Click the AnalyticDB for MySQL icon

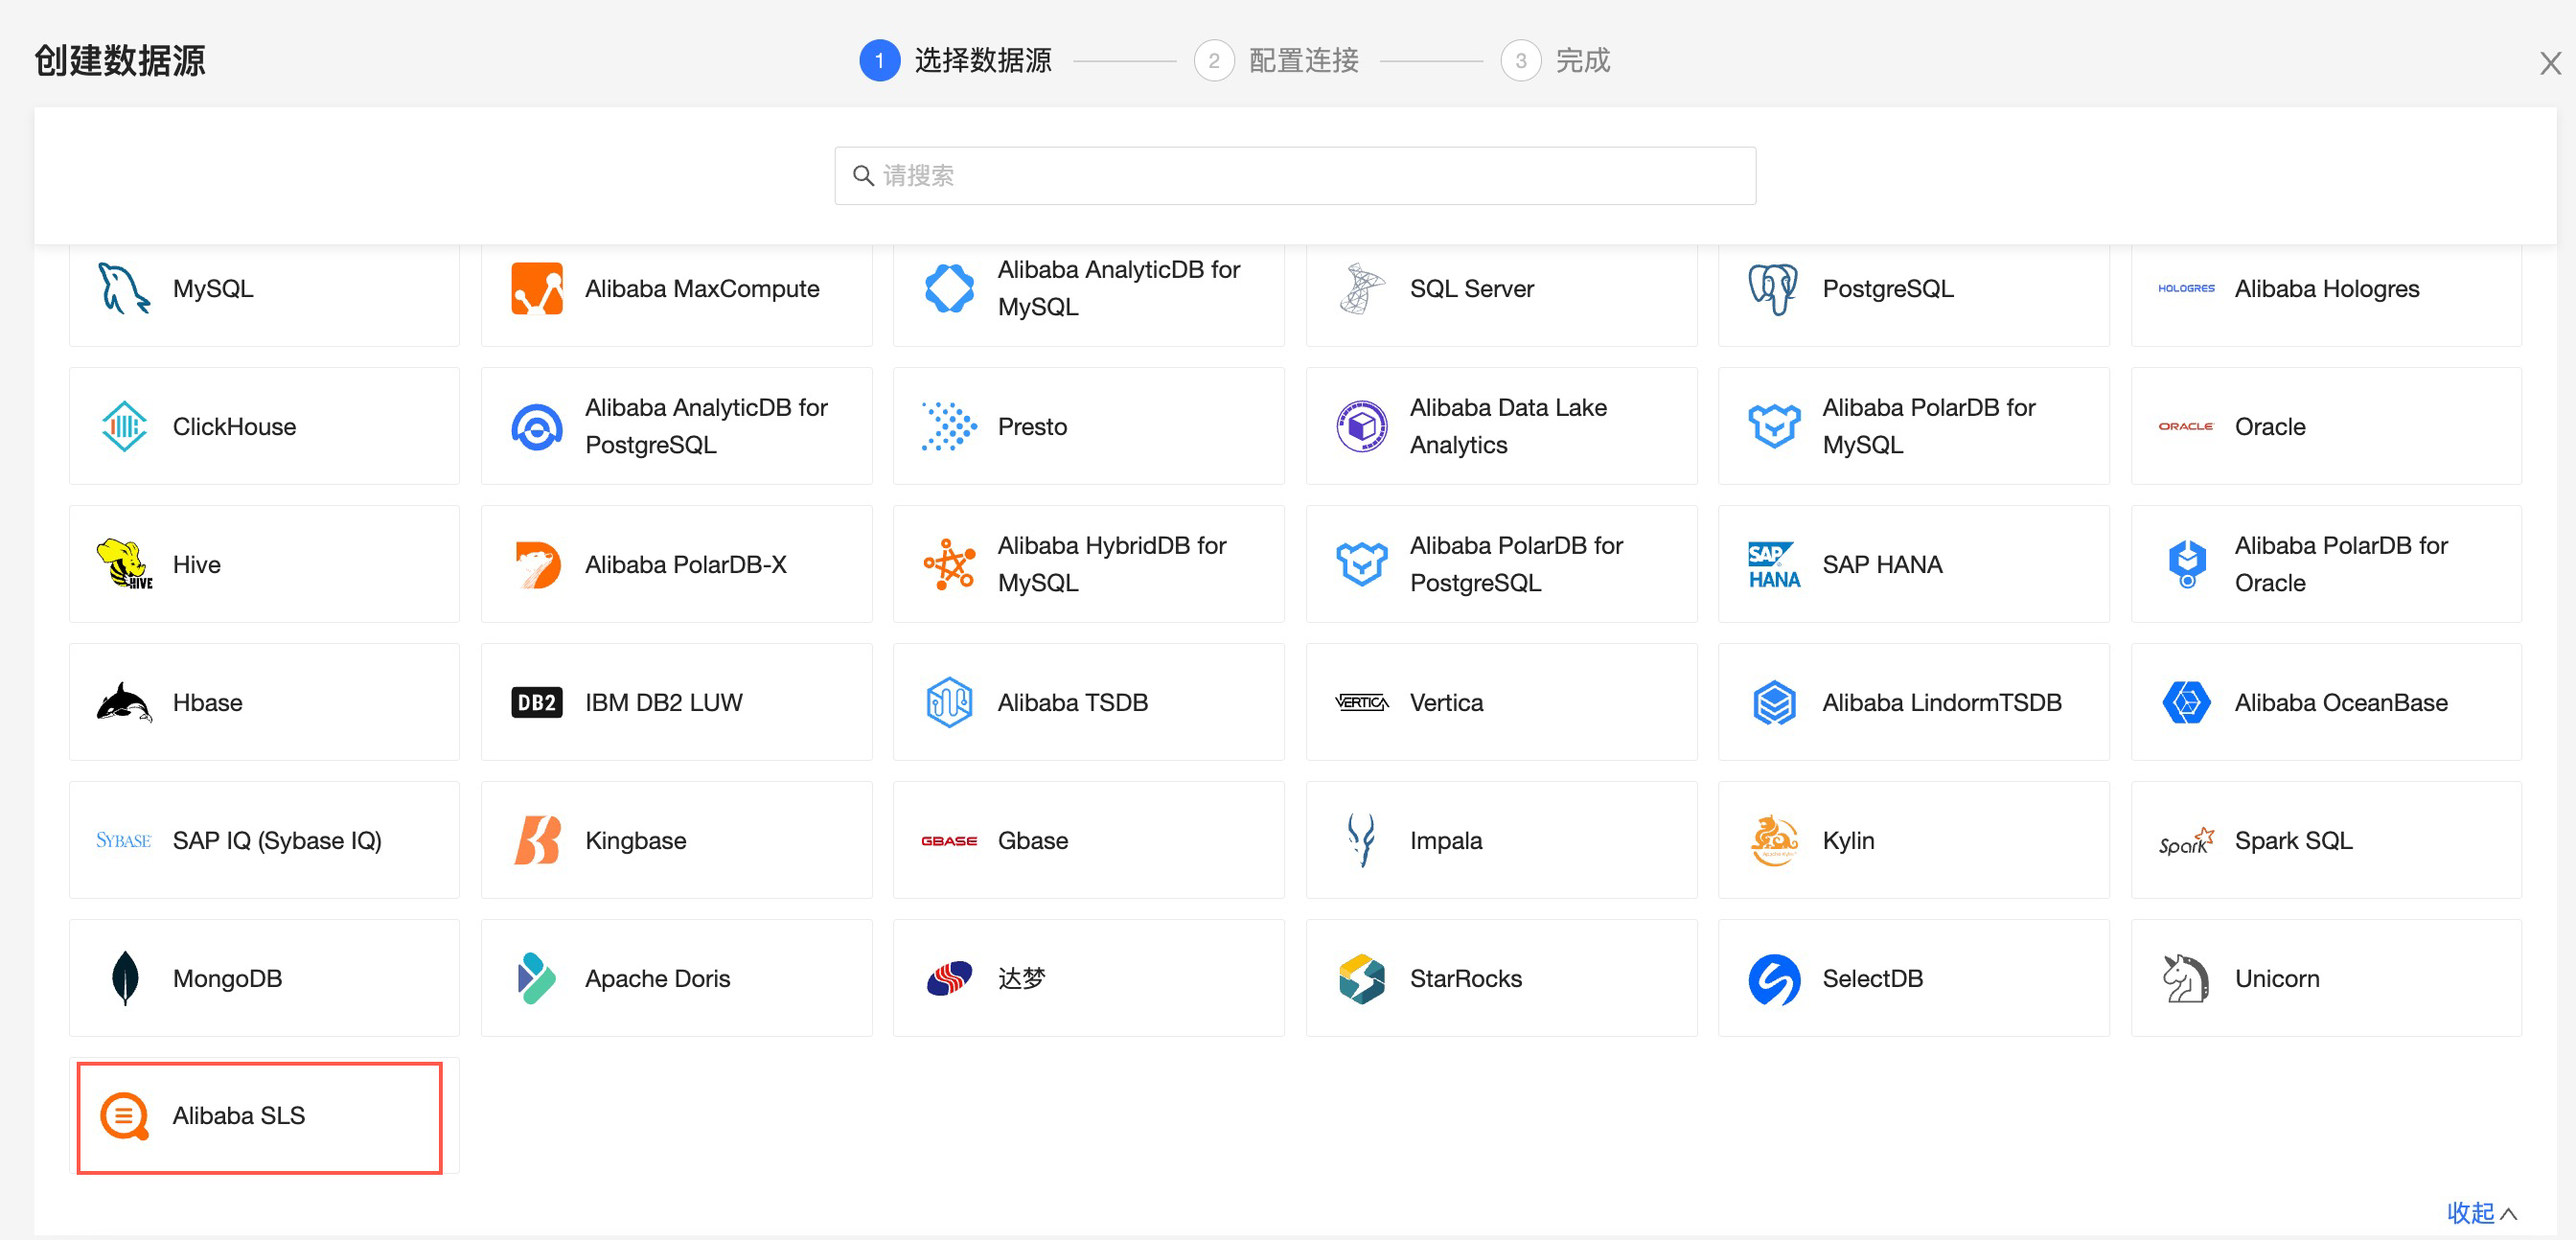(x=949, y=288)
